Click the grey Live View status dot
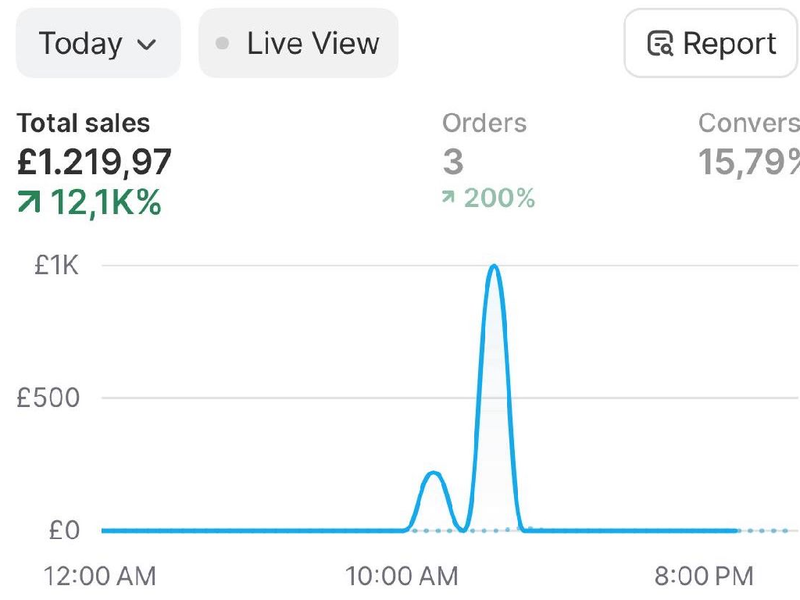Screen dimensions: 800x600 tap(223, 44)
